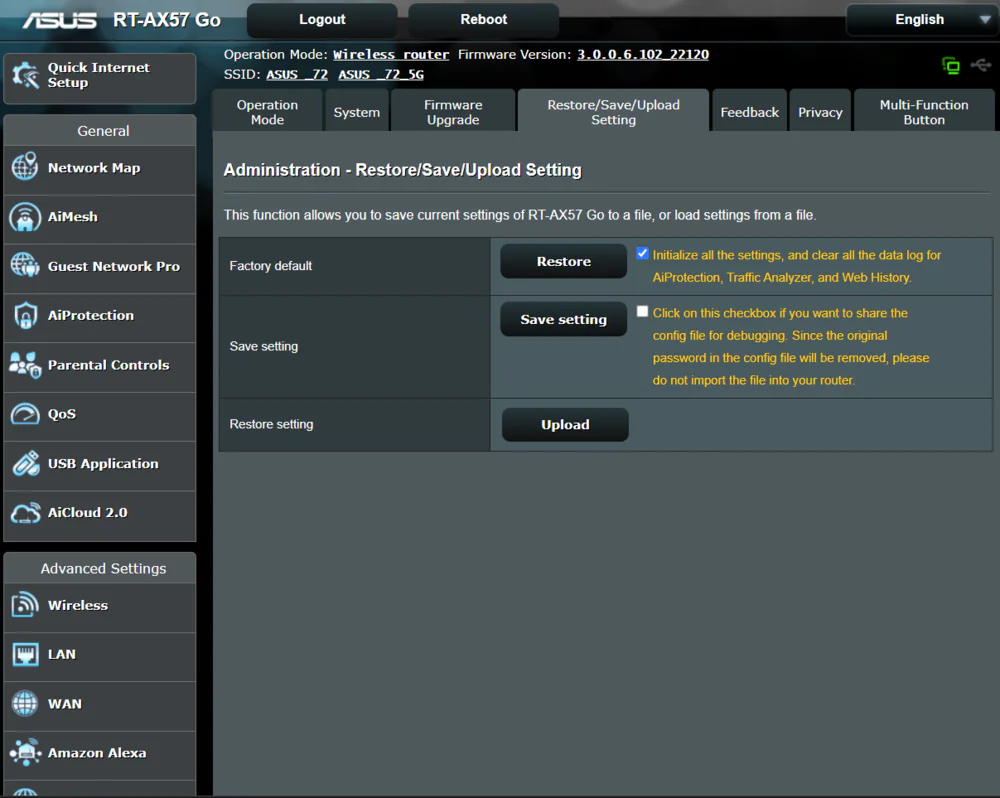
Task: Click the AiProtection shield icon
Action: 26,315
